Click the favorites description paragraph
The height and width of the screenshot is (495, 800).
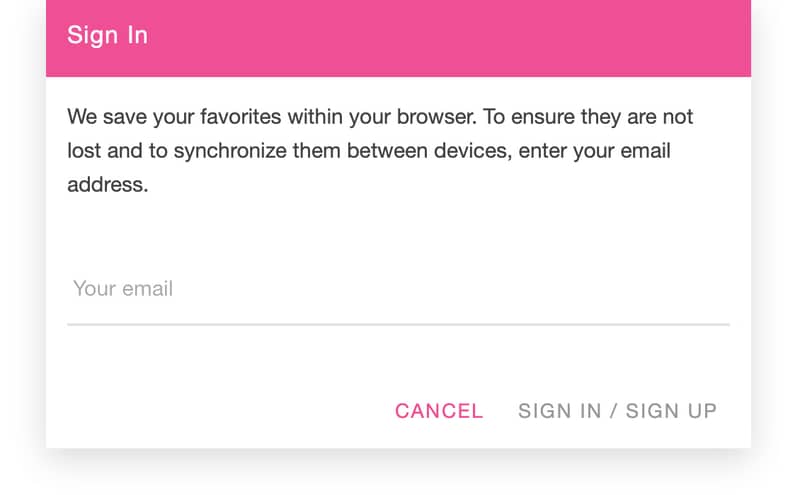click(x=380, y=151)
